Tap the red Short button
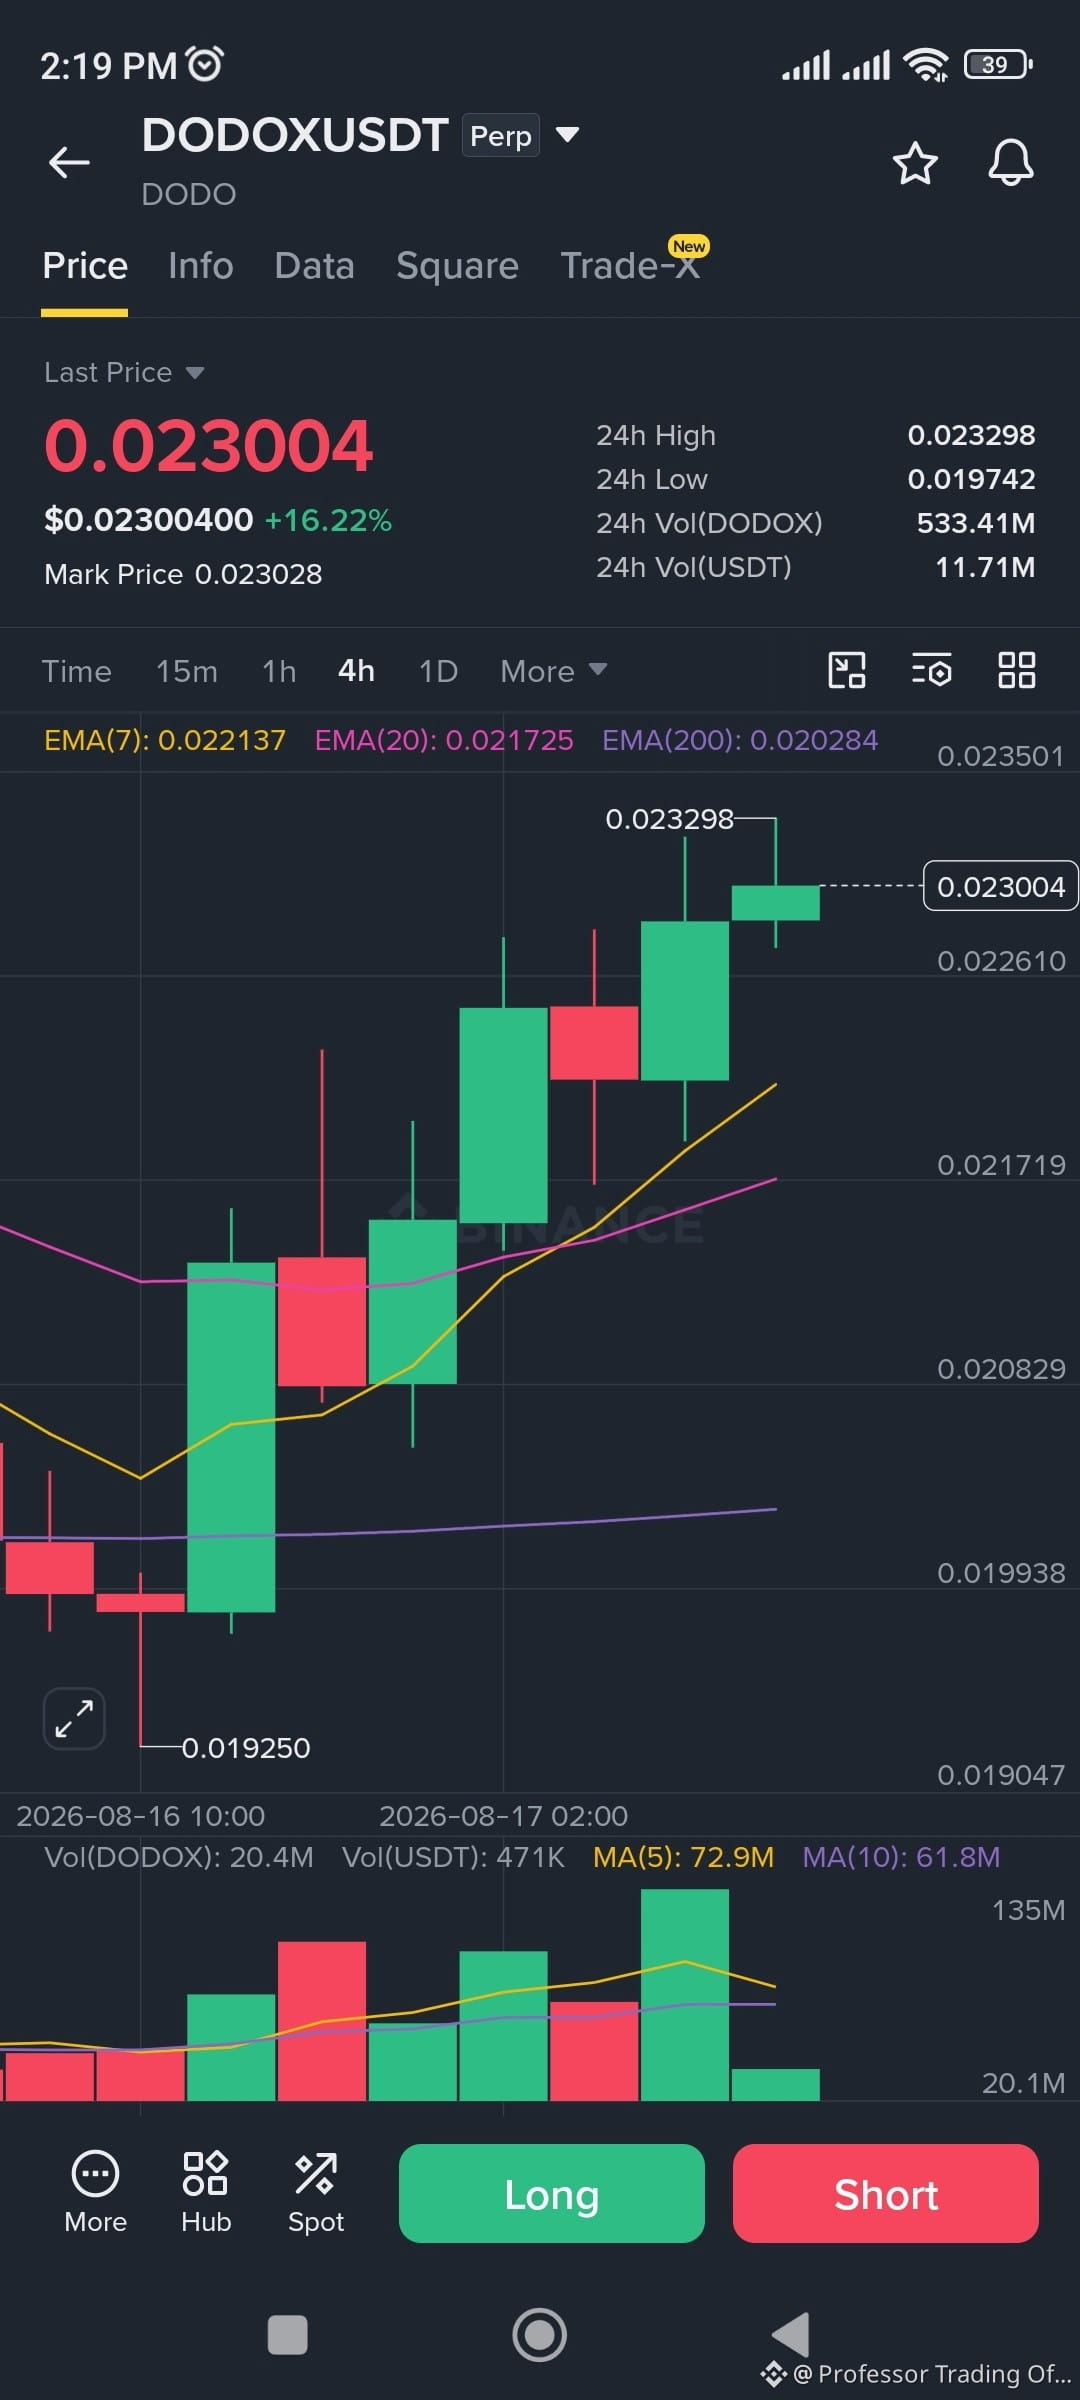The width and height of the screenshot is (1080, 2400). (886, 2194)
